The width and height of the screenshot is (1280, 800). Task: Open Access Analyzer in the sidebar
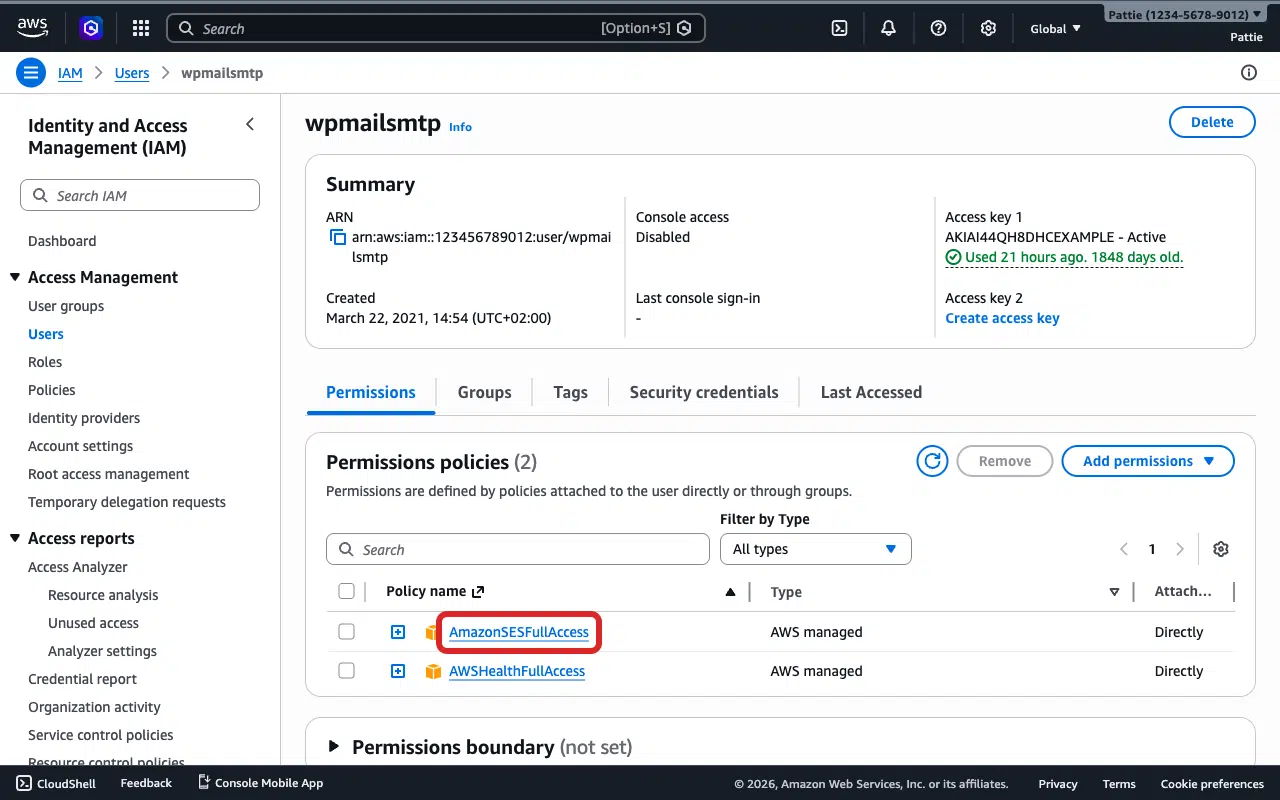[78, 567]
